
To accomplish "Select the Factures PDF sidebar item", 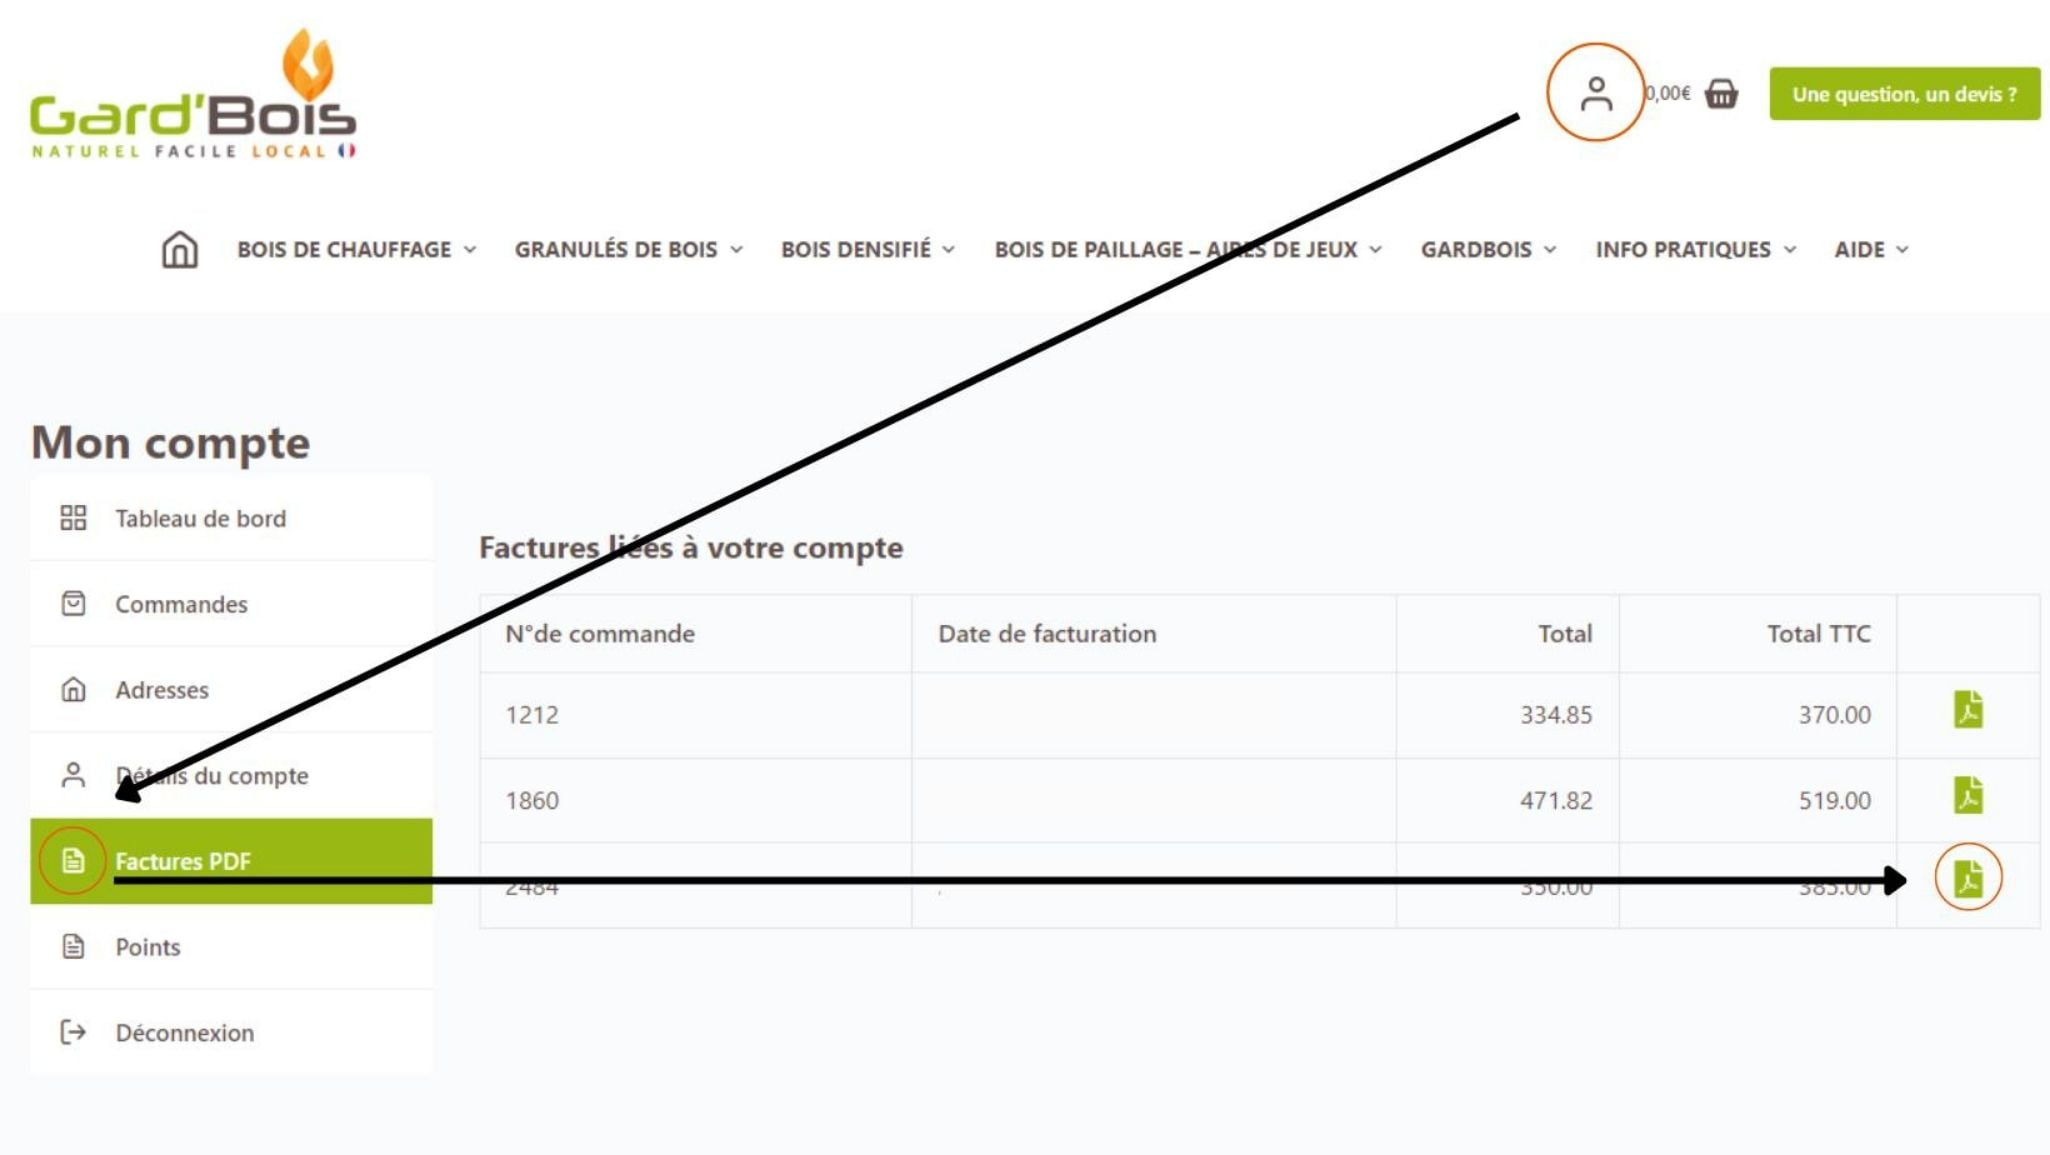I will [x=183, y=861].
